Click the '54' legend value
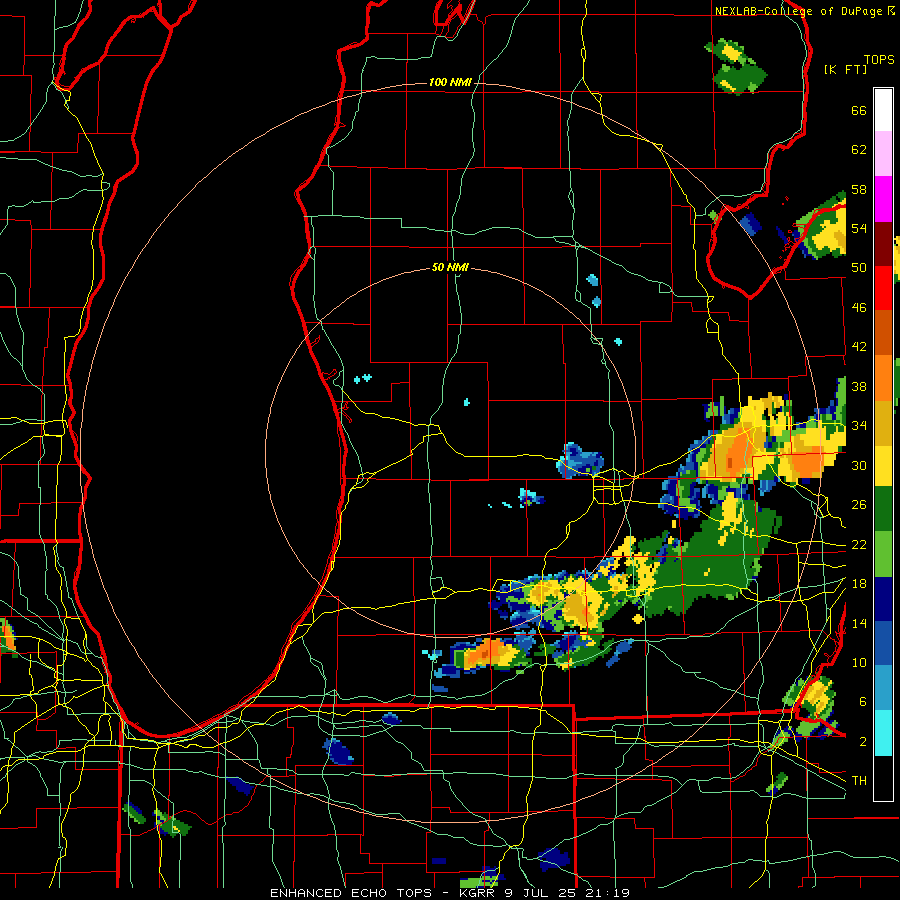This screenshot has height=900, width=900. click(x=859, y=228)
